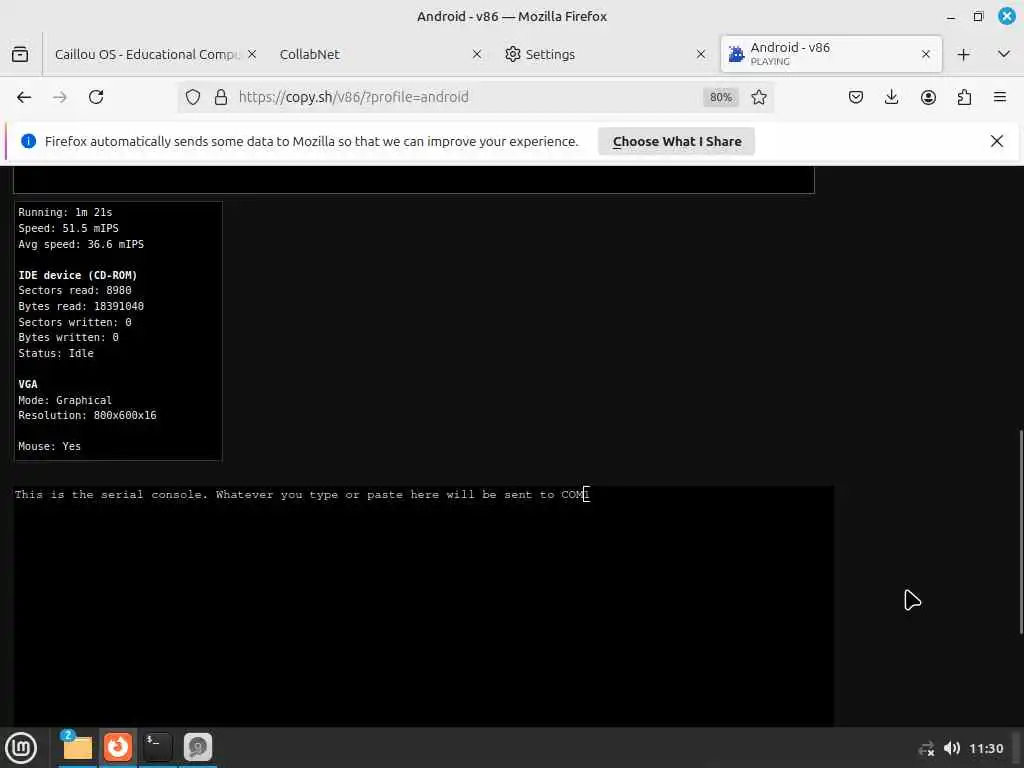The height and width of the screenshot is (768, 1024).
Task: Show site security padlock info
Action: coord(221,97)
